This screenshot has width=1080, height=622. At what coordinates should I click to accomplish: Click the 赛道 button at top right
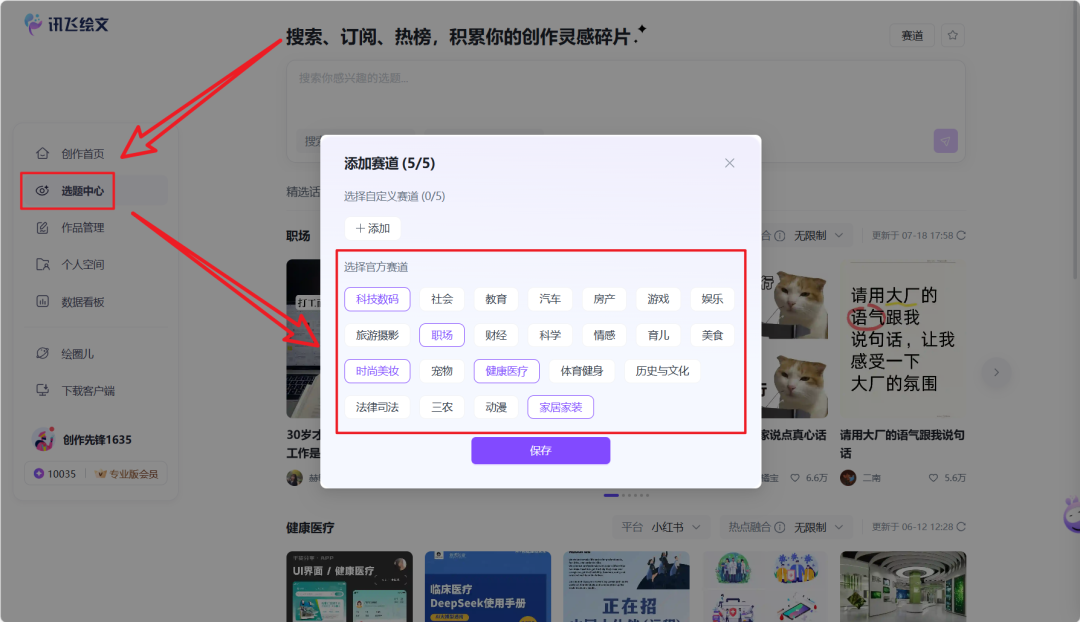point(912,35)
